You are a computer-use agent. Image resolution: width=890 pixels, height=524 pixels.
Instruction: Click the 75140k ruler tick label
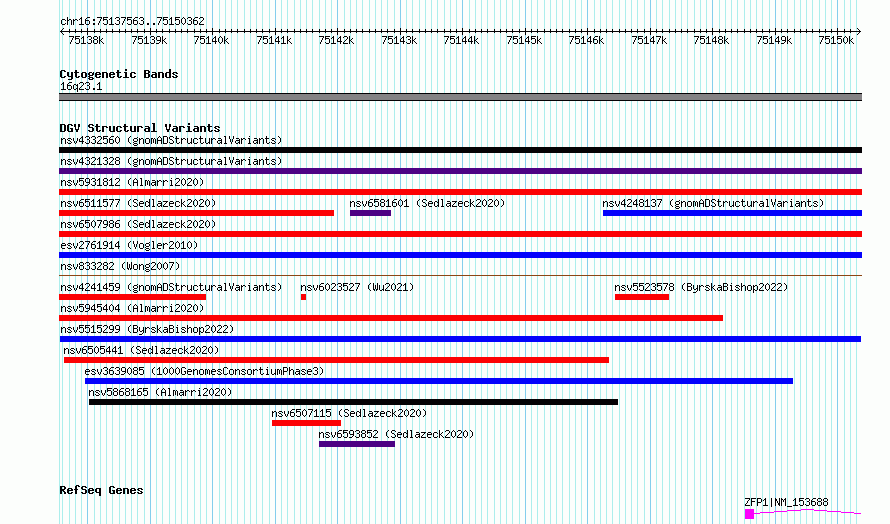(211, 40)
